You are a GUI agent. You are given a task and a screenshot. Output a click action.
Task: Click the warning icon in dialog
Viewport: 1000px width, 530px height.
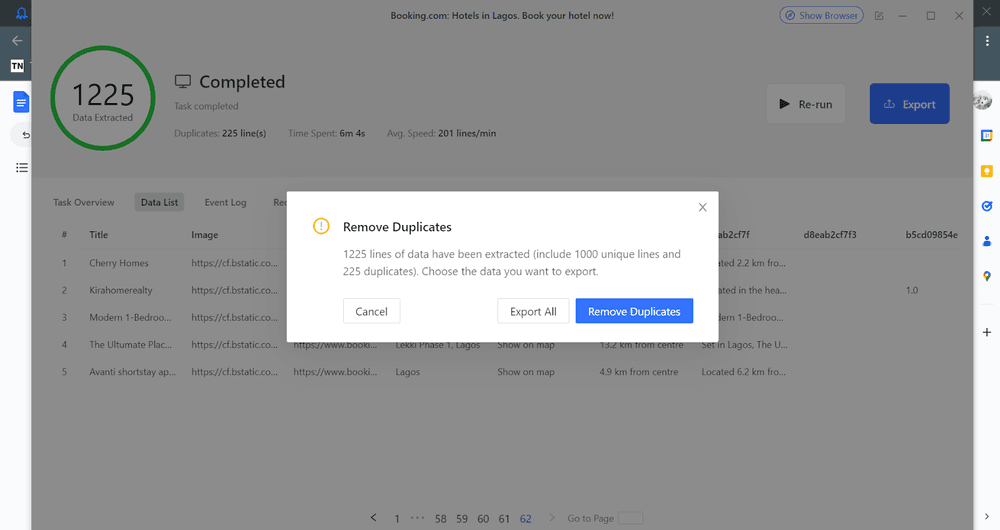[321, 226]
